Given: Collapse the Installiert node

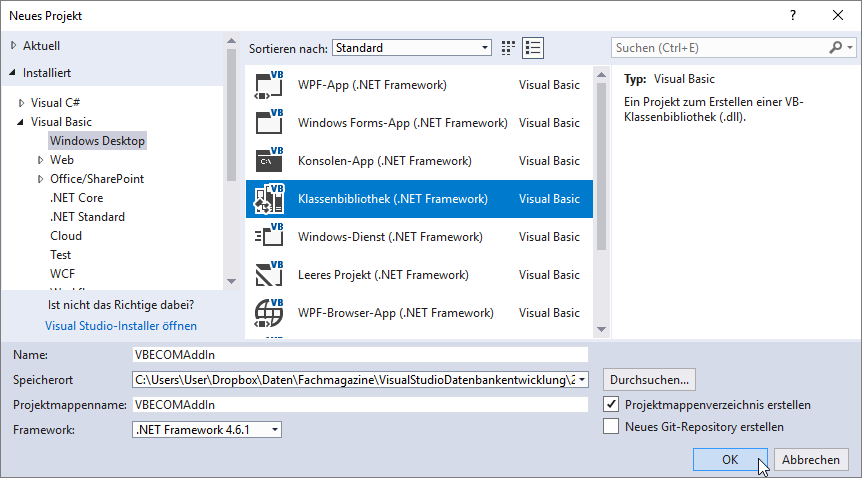Looking at the screenshot, I should [x=13, y=73].
